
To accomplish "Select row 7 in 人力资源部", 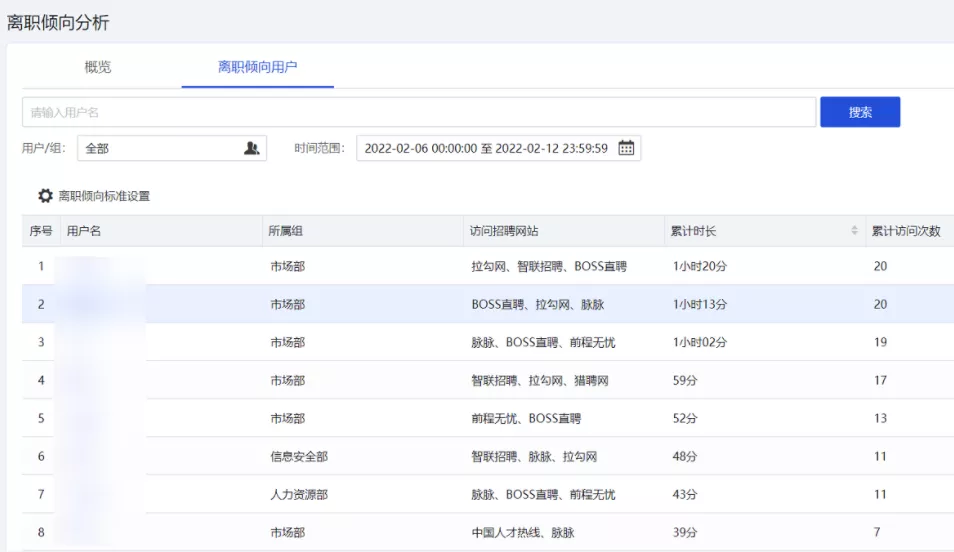I will (487, 494).
